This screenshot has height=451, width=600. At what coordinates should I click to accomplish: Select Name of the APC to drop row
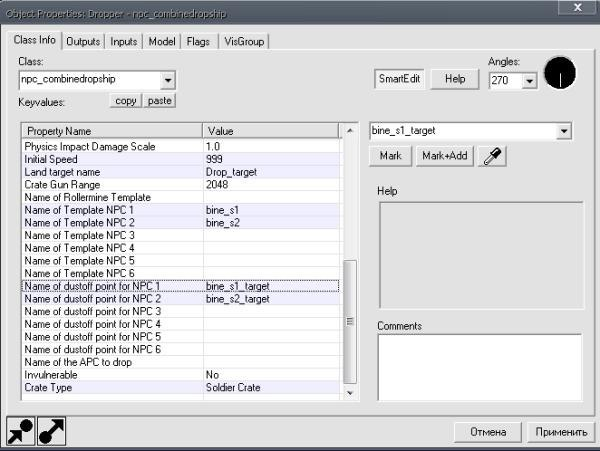[181, 362]
